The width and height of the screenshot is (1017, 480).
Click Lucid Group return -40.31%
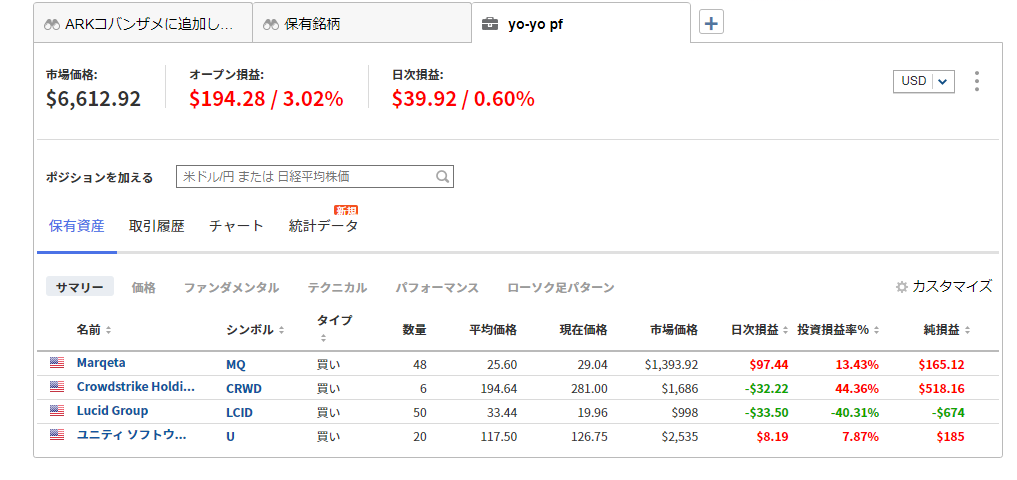click(854, 413)
